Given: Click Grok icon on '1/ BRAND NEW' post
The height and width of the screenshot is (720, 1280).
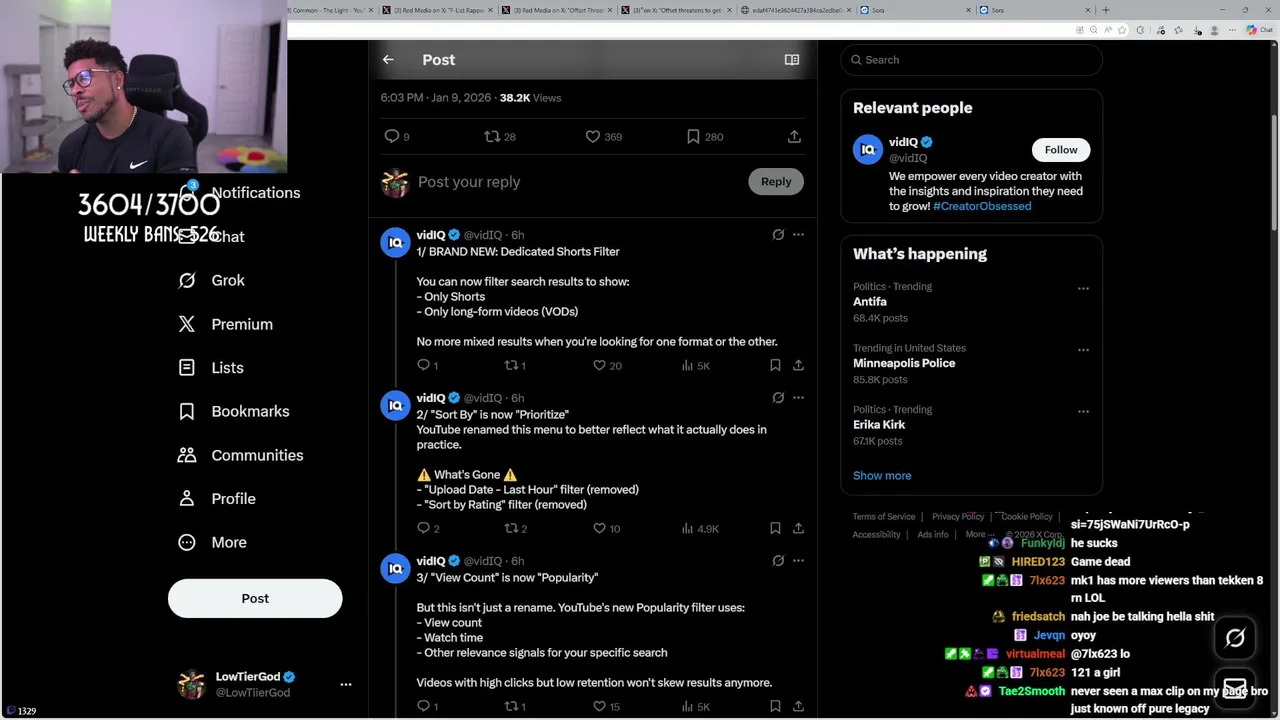Looking at the screenshot, I should point(778,235).
